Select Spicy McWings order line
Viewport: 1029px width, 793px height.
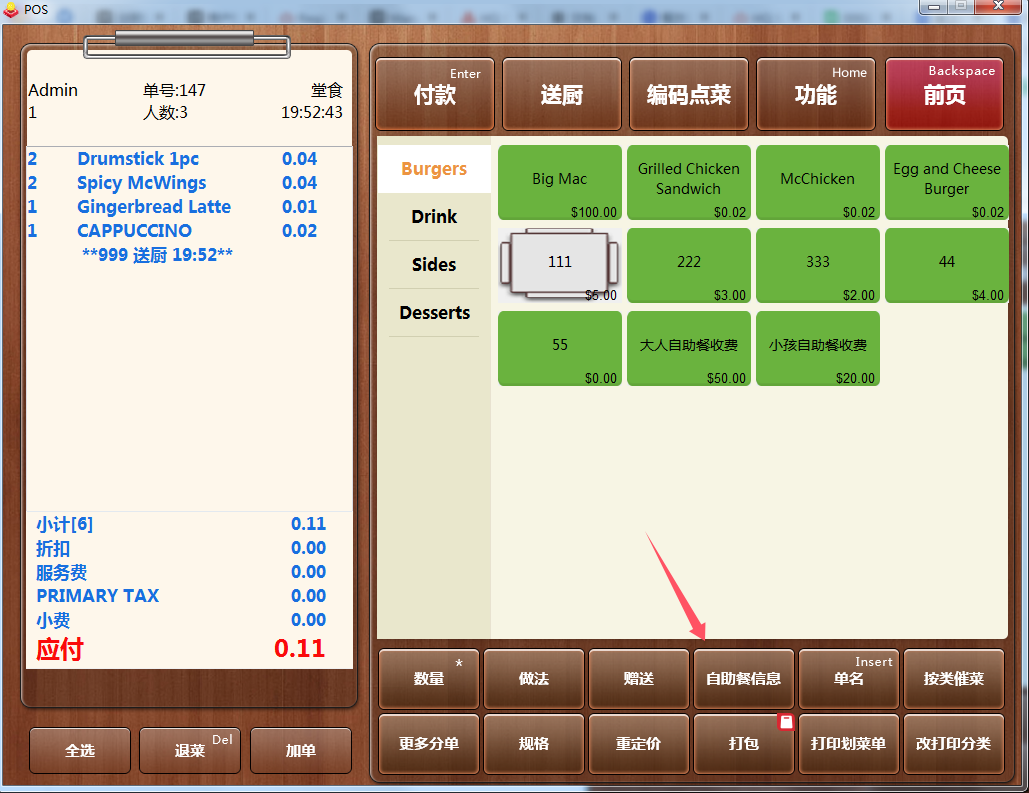pyautogui.click(x=174, y=182)
